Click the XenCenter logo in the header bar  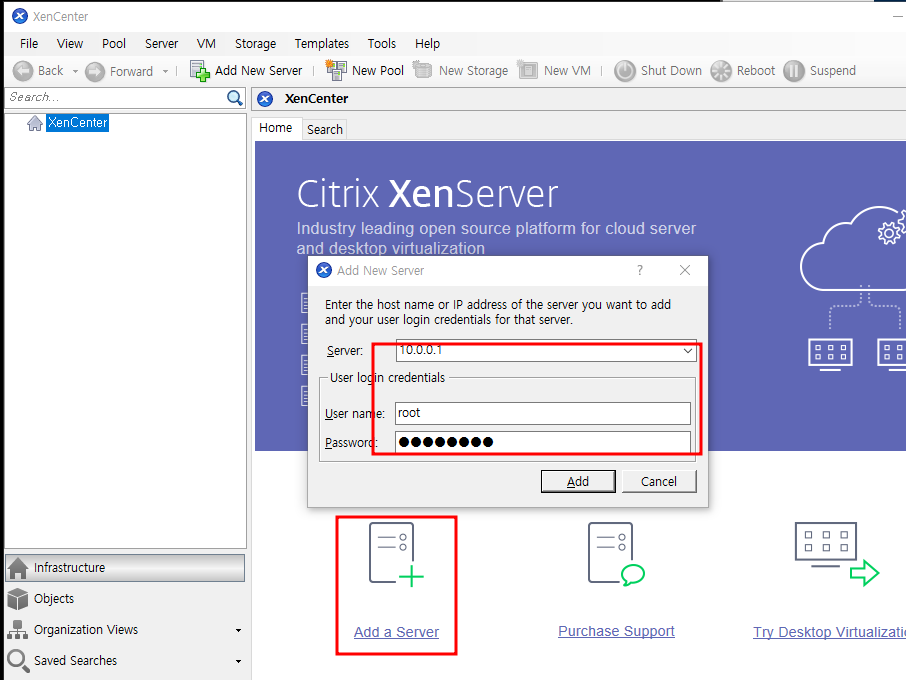coord(265,99)
